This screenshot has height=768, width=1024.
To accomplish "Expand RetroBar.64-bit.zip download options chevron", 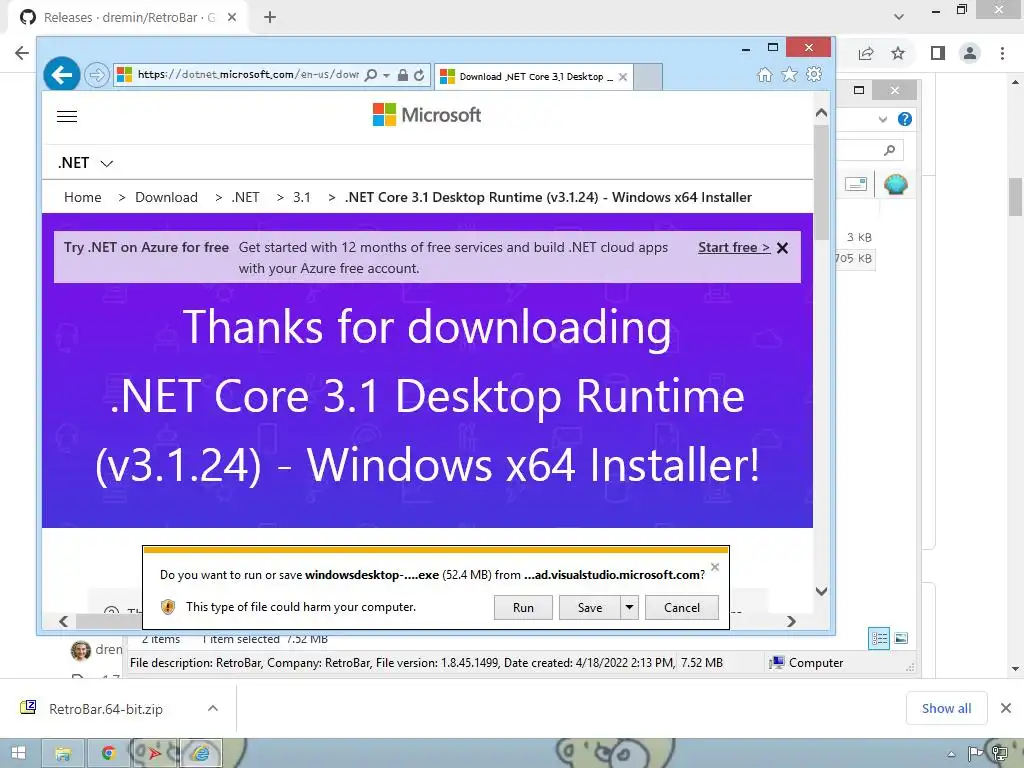I will coord(213,708).
